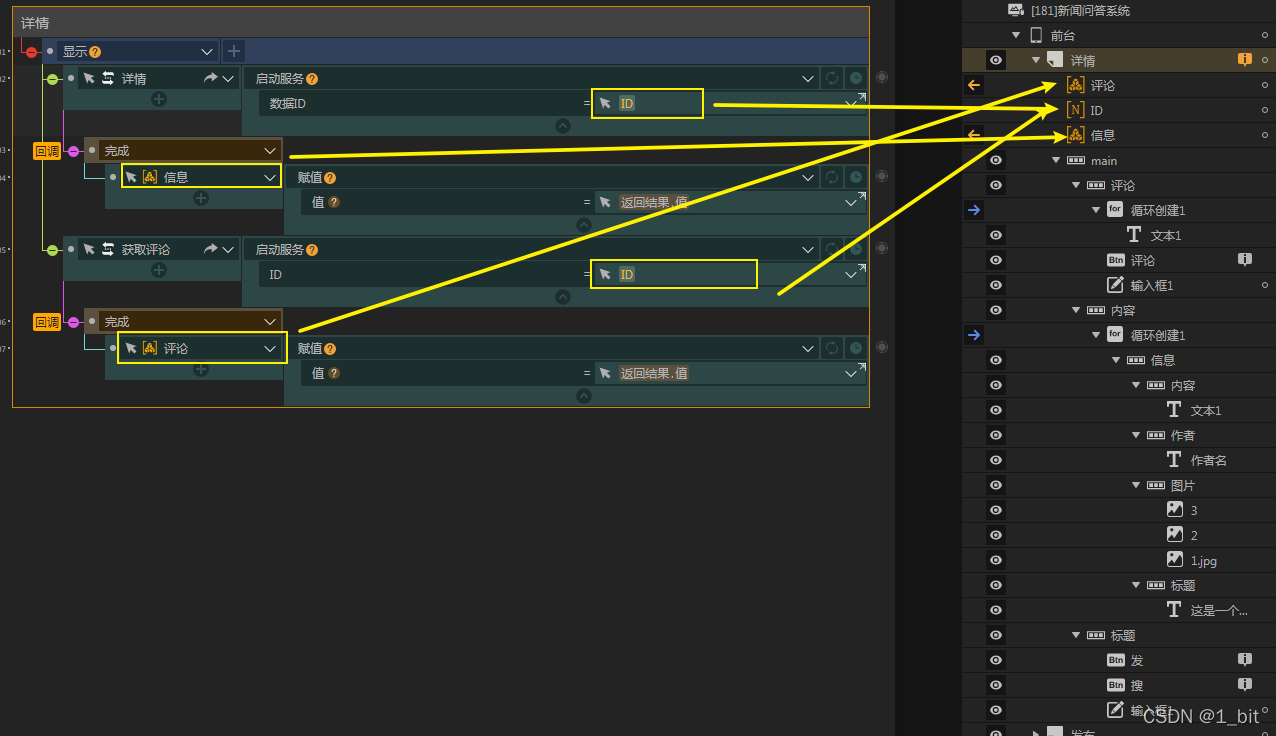Click clock icon on 评论 赋值 row
The image size is (1276, 736).
[x=856, y=348]
